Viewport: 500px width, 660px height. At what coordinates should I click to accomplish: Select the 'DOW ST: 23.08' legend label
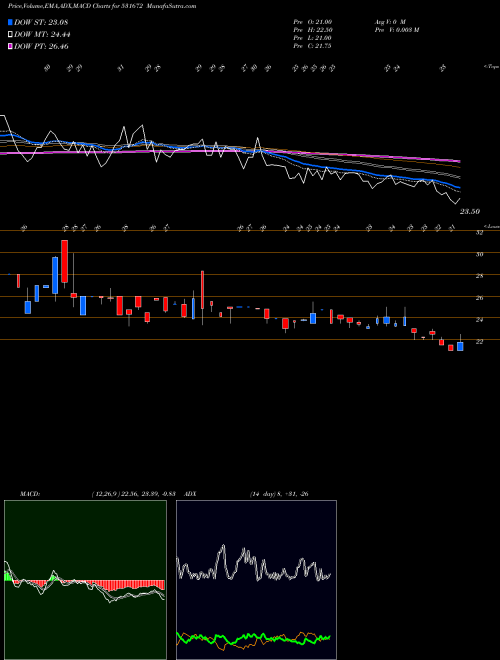coord(41,22)
